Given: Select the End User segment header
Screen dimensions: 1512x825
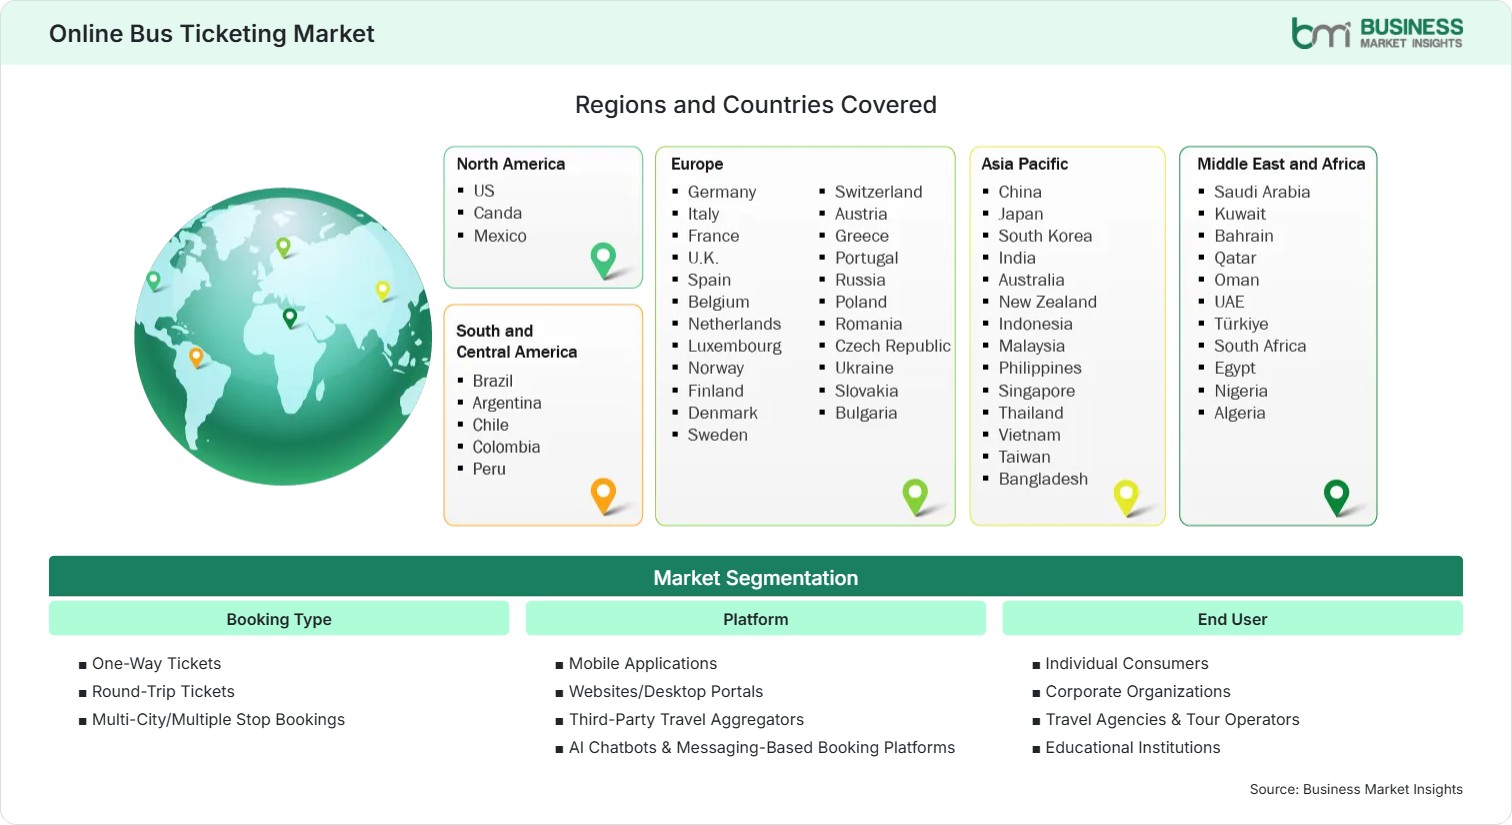Looking at the screenshot, I should (x=1232, y=619).
